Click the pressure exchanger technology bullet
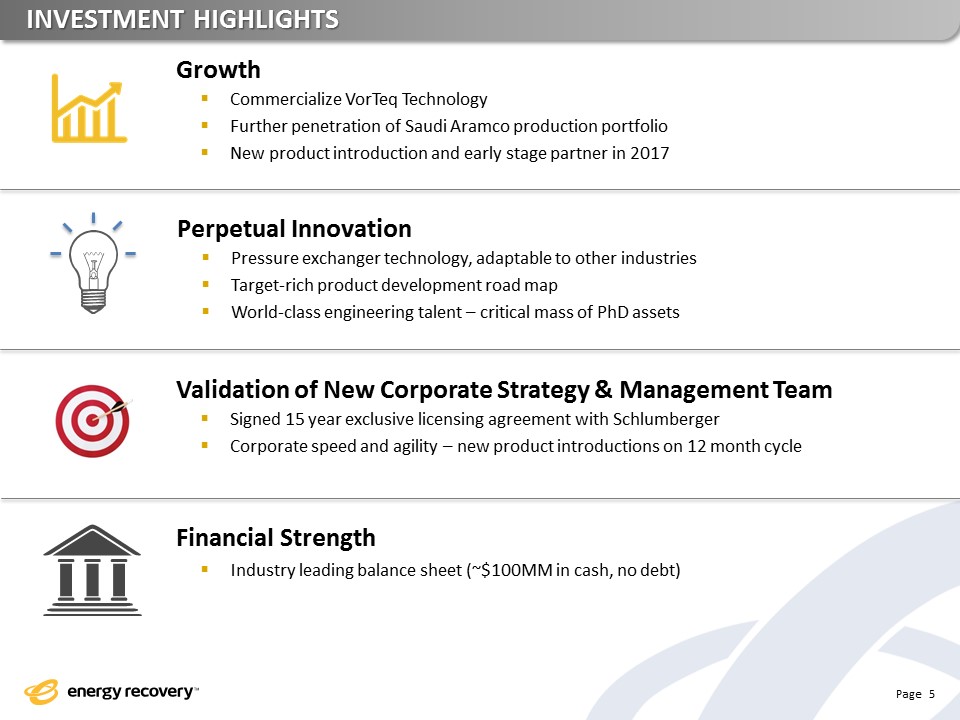 (x=463, y=258)
